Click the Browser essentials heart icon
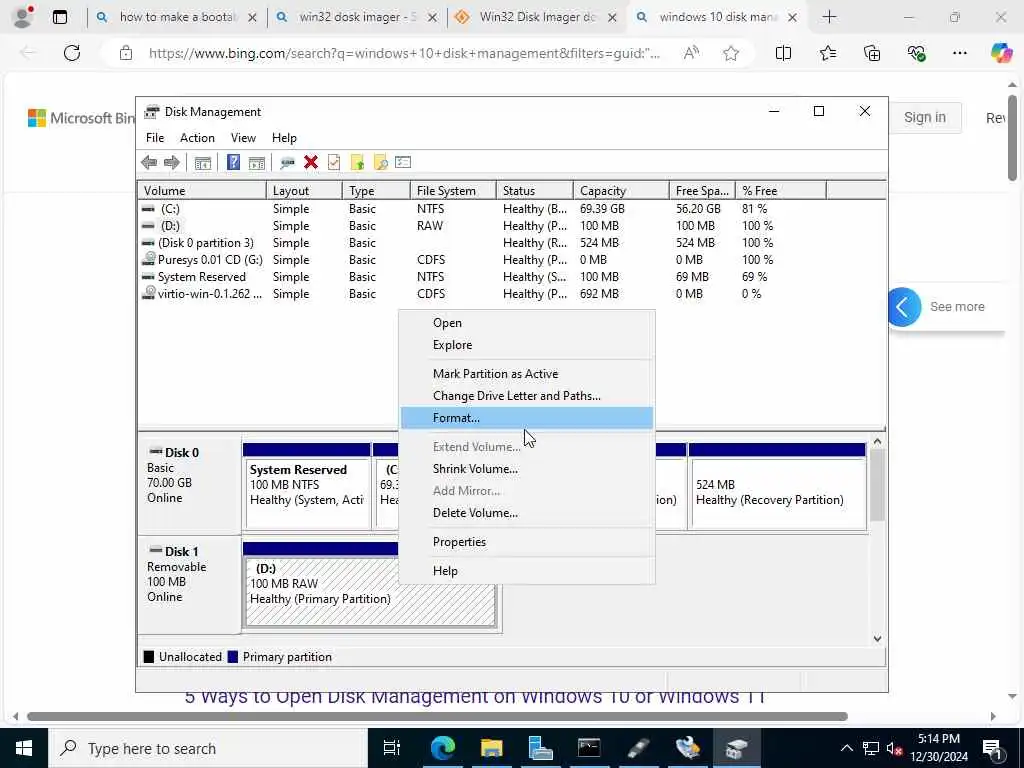The image size is (1024, 768). [x=916, y=53]
